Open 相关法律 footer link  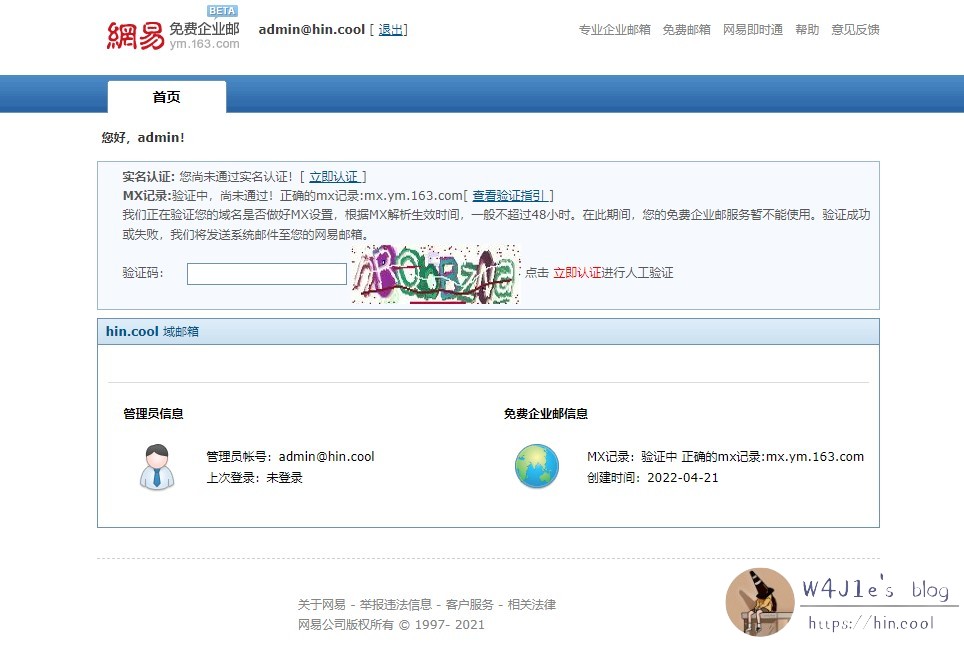click(x=532, y=605)
